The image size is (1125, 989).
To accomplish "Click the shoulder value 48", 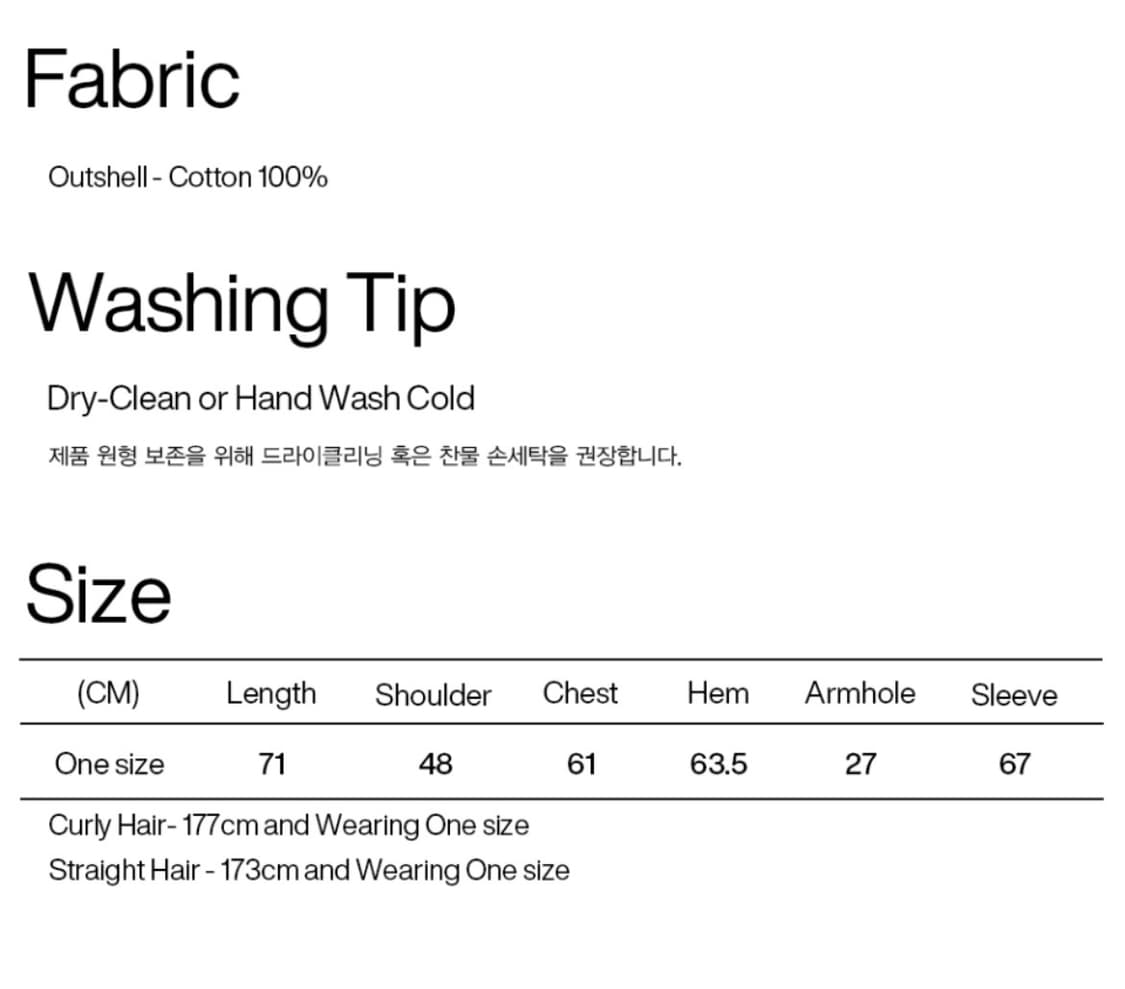I will point(435,764).
